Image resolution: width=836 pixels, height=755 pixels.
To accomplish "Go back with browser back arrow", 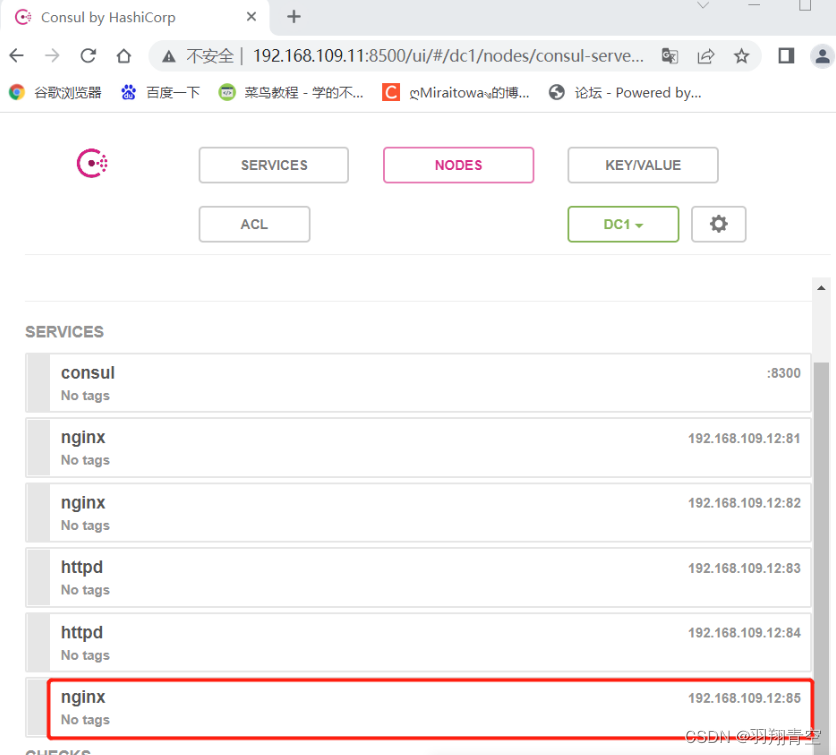I will pyautogui.click(x=17, y=55).
